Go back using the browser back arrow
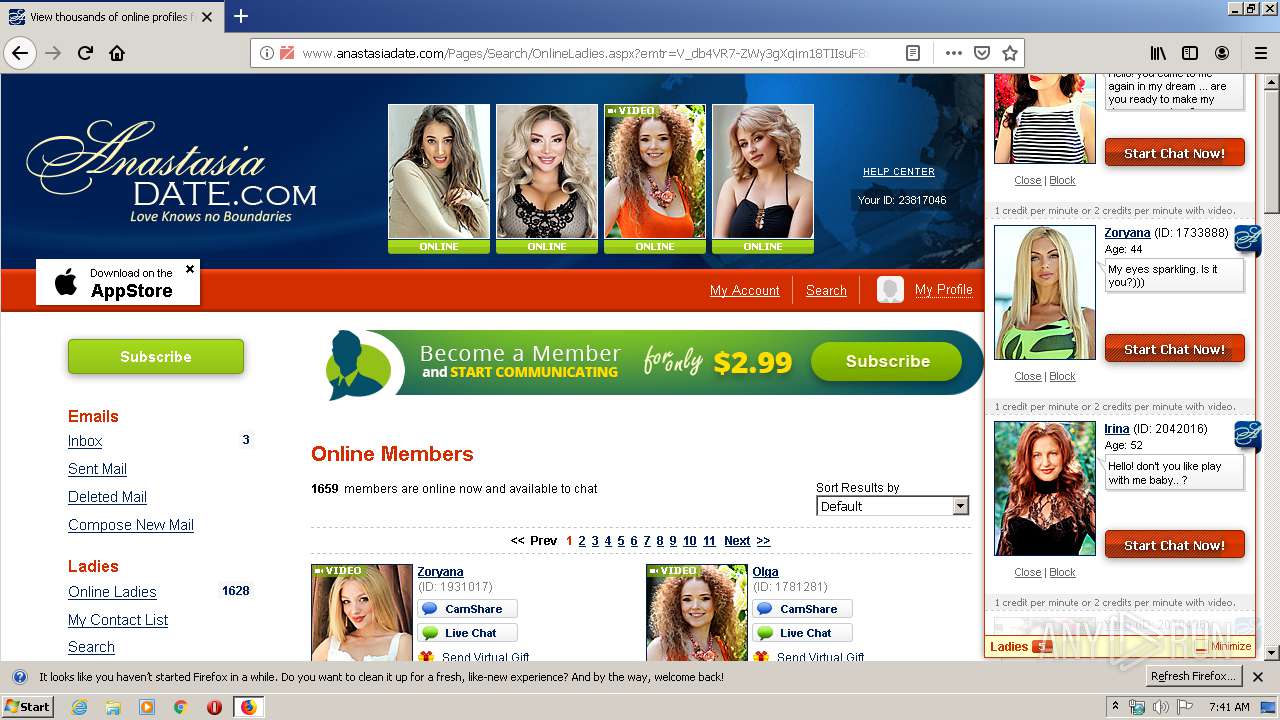Viewport: 1280px width, 720px height. [20, 53]
